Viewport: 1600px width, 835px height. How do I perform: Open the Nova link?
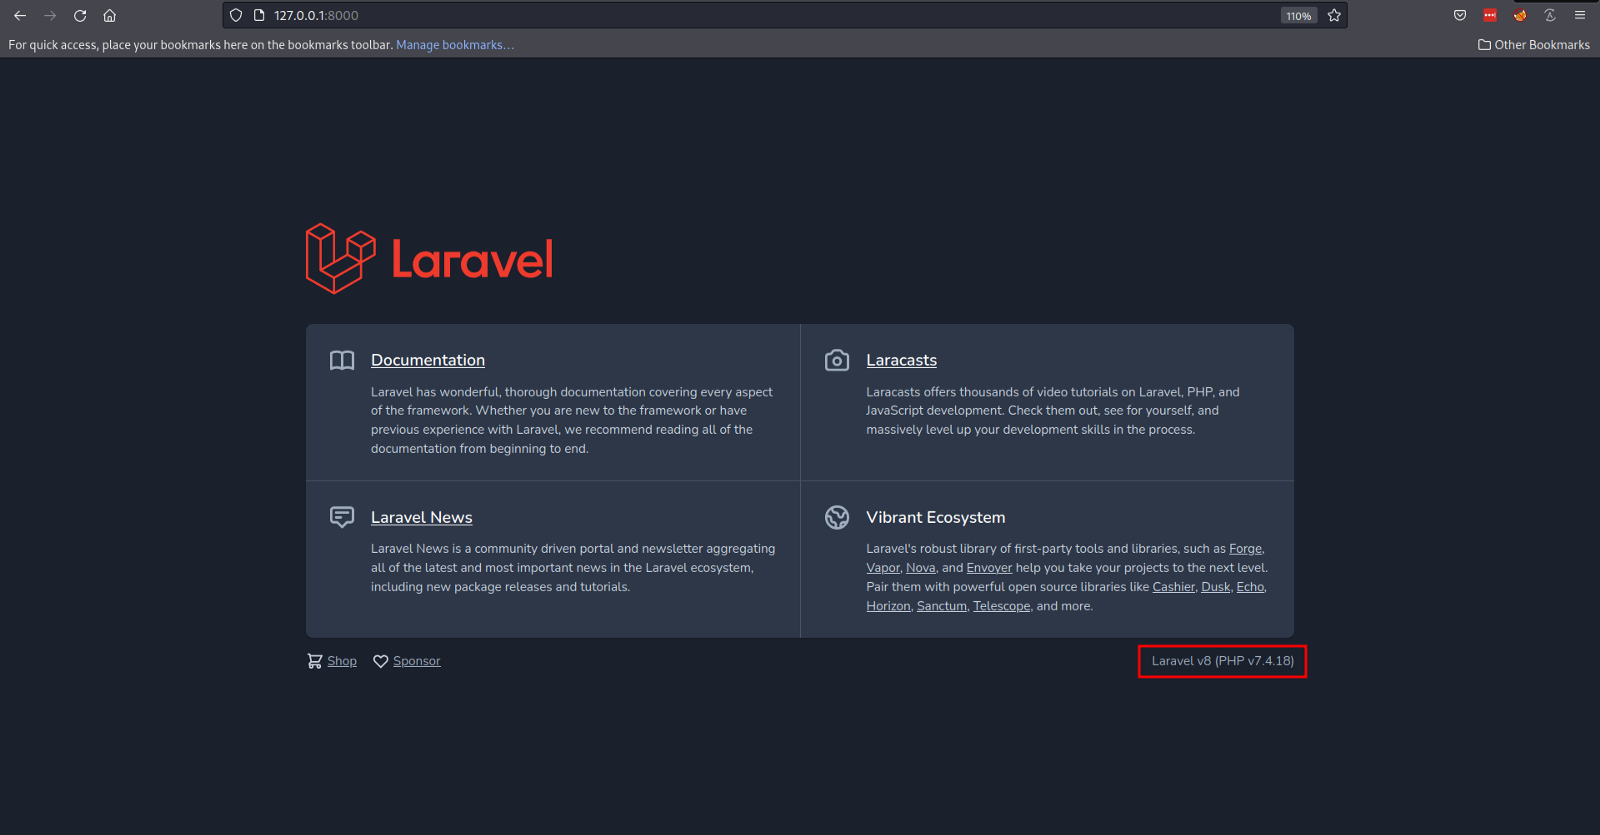[921, 568]
